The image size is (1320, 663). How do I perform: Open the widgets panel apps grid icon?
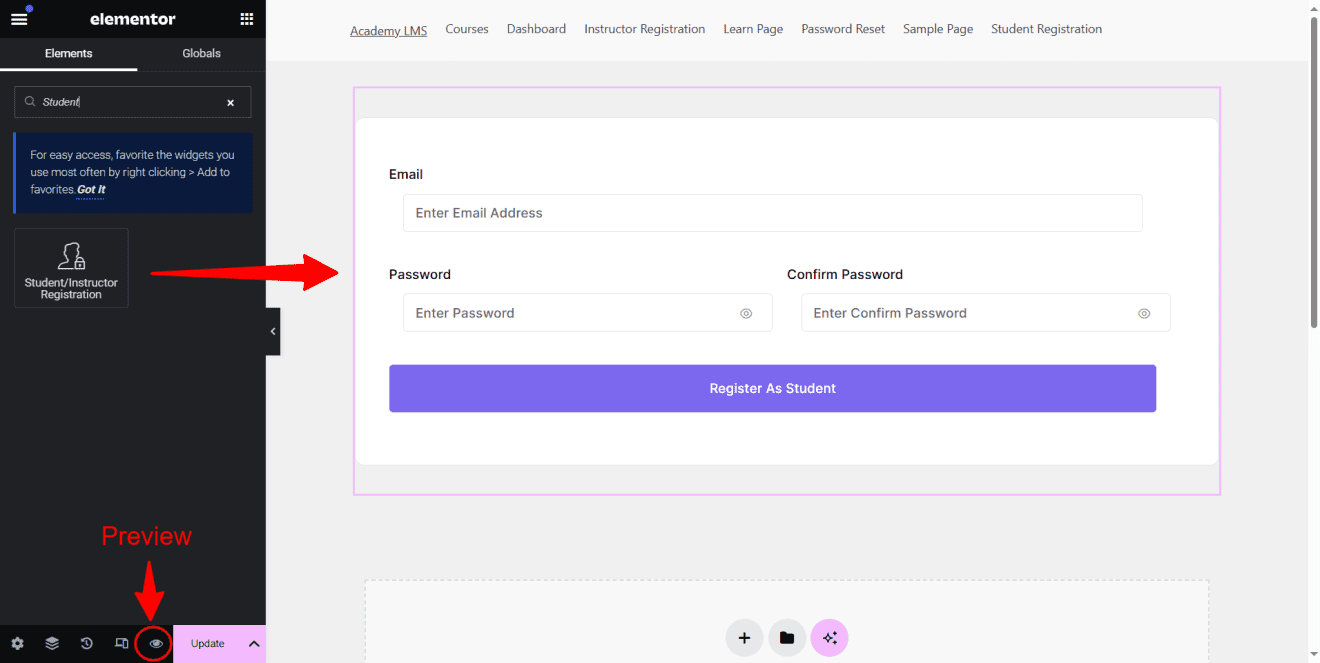(246, 18)
